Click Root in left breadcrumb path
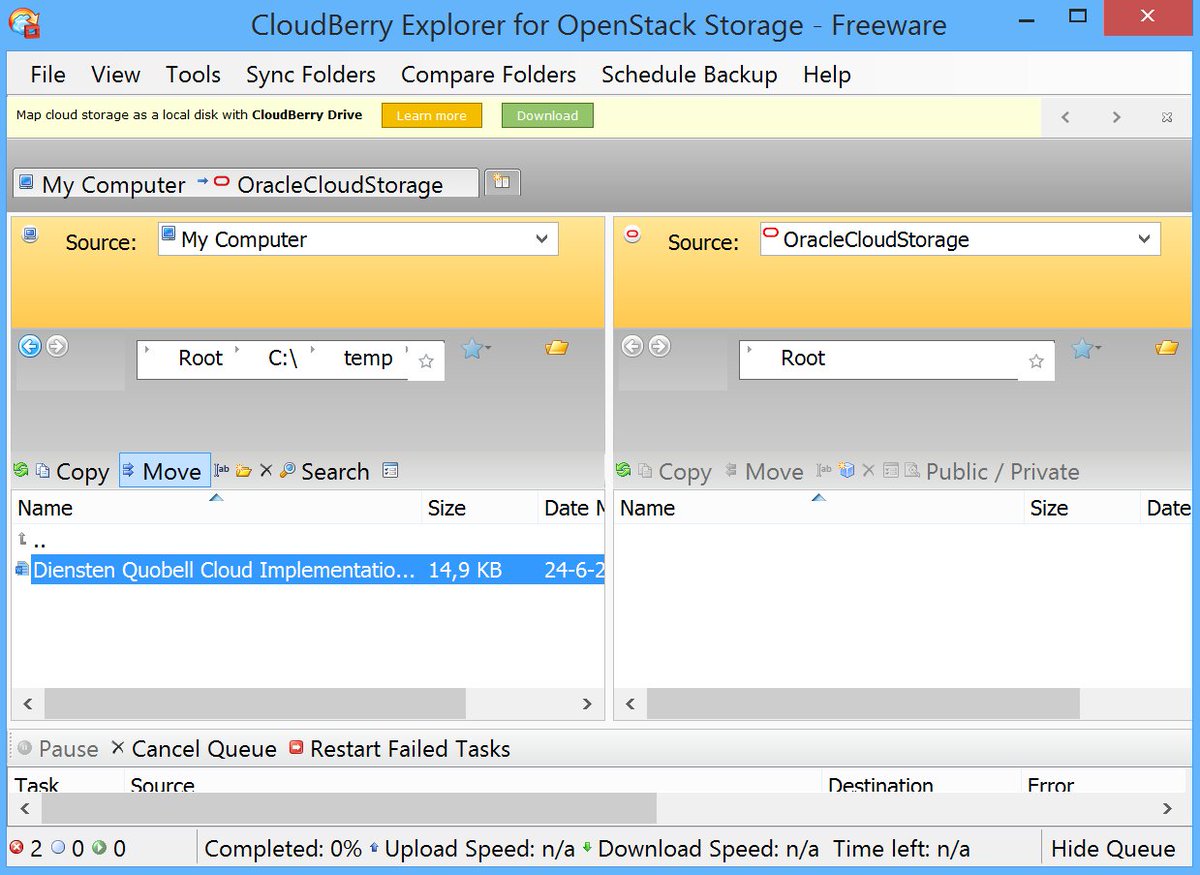 [x=200, y=358]
